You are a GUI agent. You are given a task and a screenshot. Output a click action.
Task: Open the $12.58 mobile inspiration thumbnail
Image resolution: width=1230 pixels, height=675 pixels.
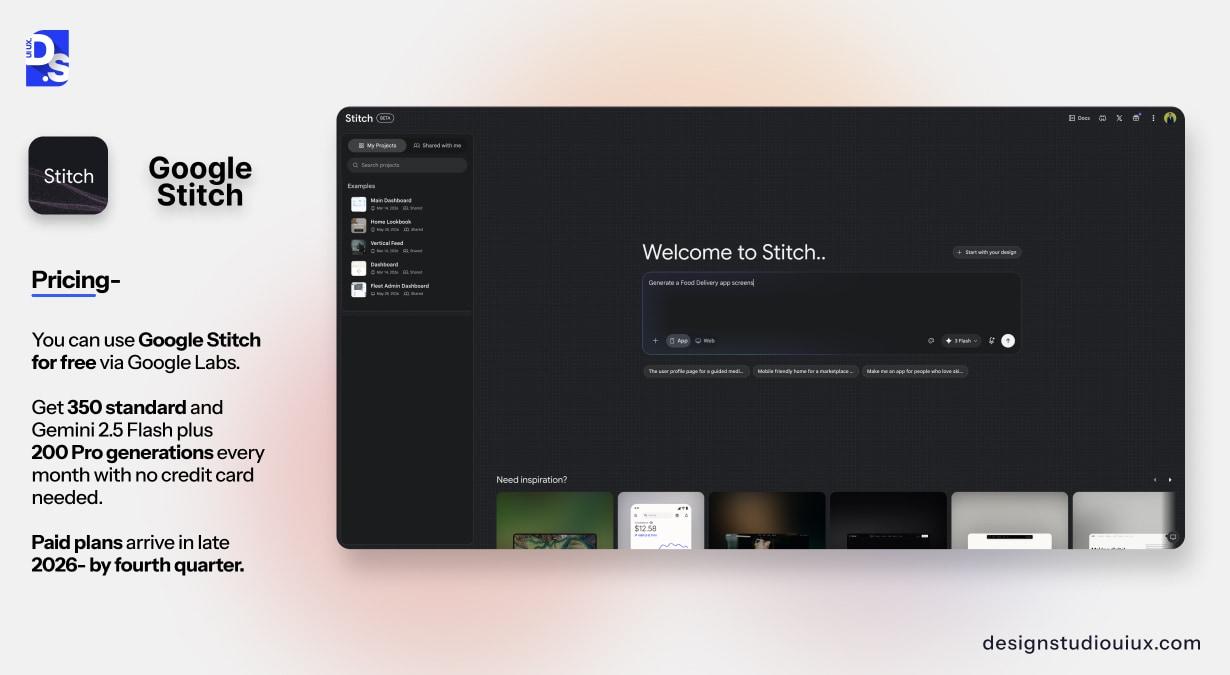661,520
